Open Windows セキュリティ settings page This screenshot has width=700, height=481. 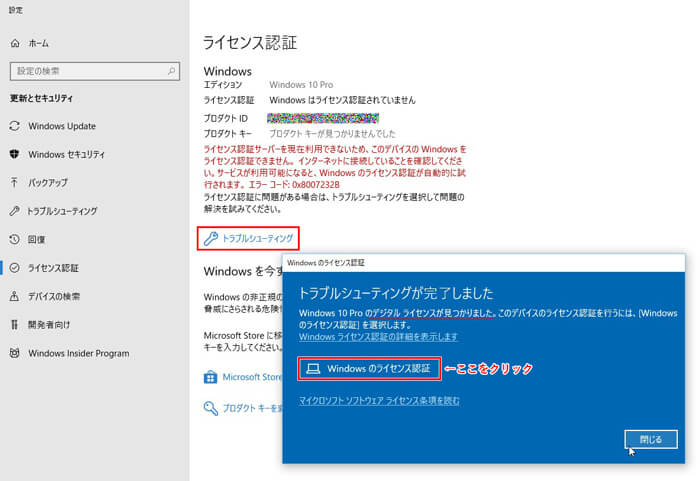coord(94,154)
